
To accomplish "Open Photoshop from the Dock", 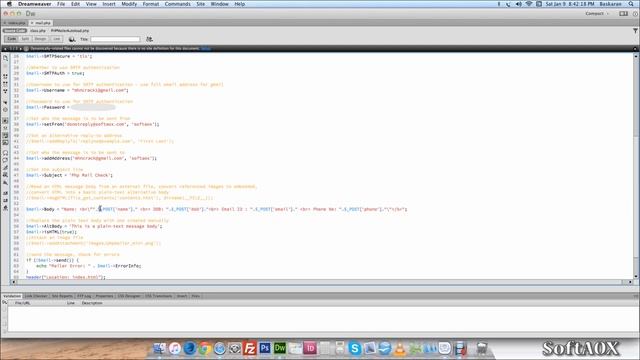I will click(x=265, y=348).
